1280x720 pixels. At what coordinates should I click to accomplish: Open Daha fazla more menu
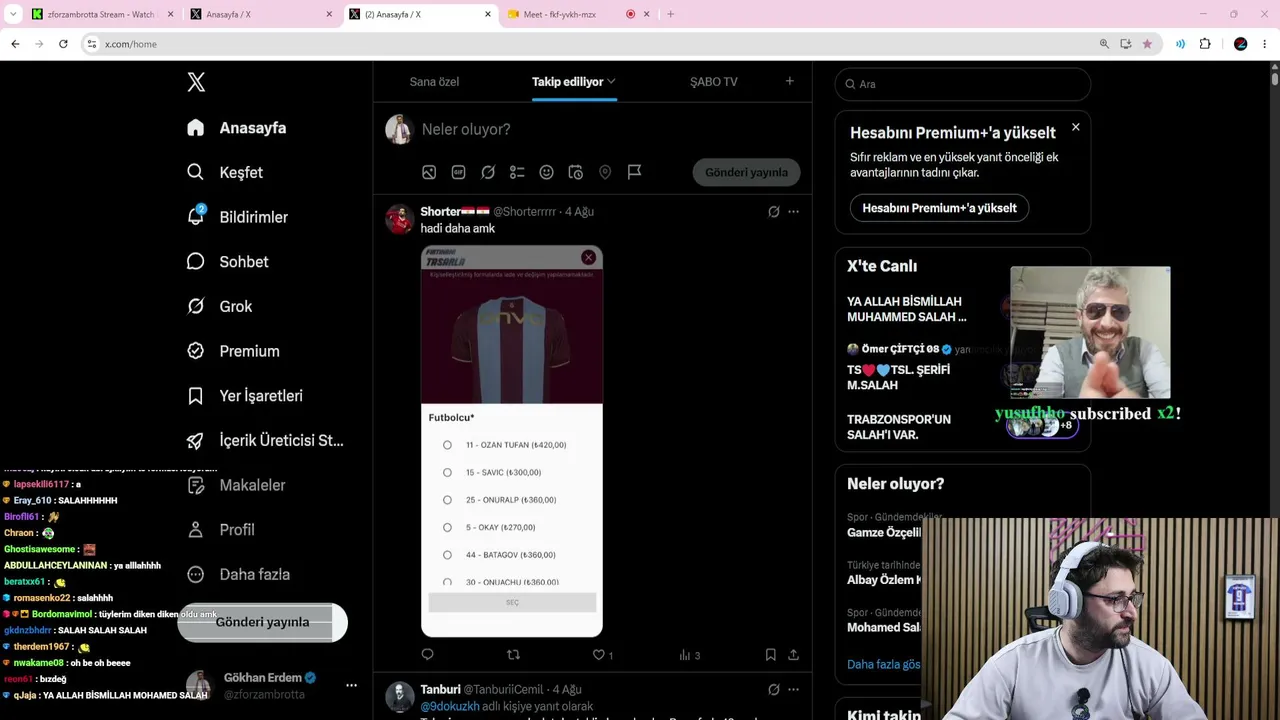pyautogui.click(x=238, y=574)
